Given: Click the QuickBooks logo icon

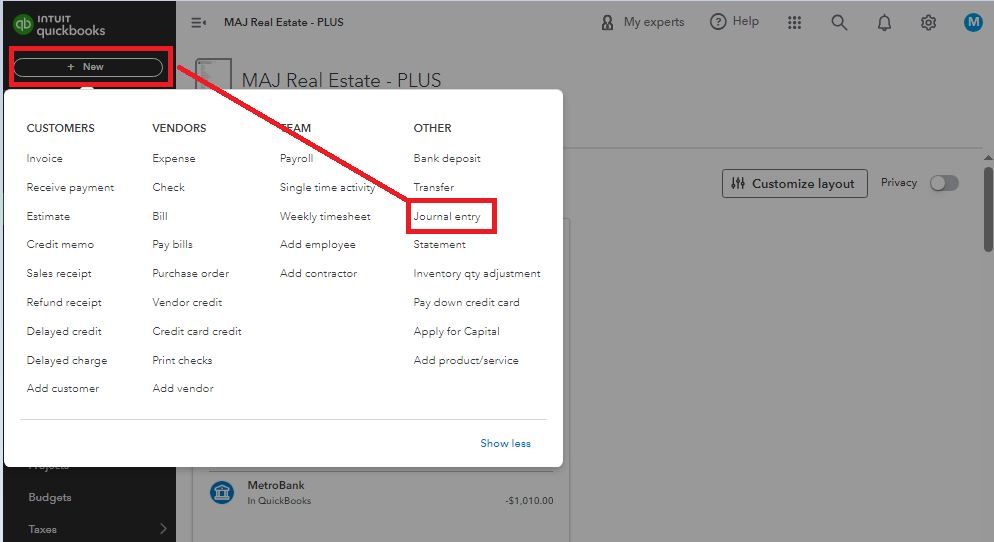Looking at the screenshot, I should pyautogui.click(x=23, y=24).
